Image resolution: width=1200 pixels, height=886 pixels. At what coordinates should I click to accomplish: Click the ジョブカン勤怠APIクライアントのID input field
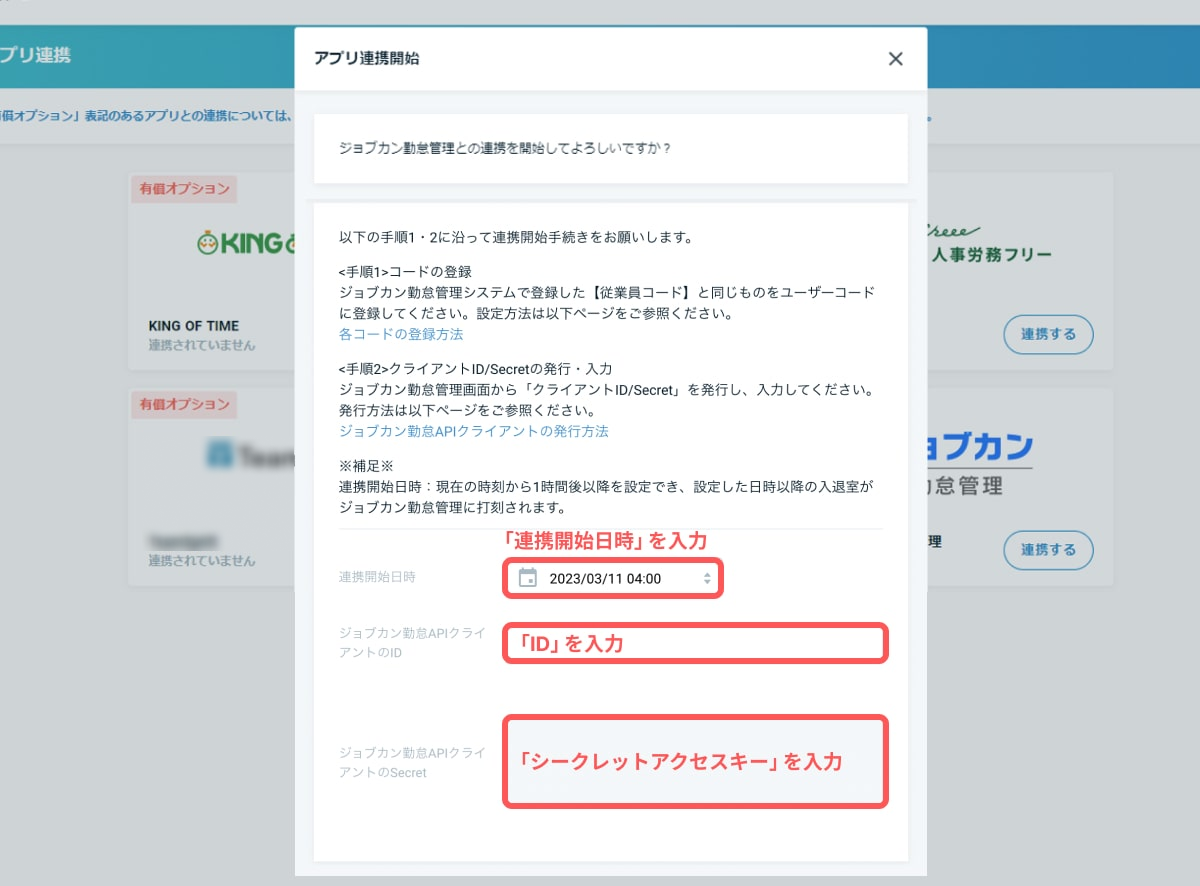(x=694, y=643)
